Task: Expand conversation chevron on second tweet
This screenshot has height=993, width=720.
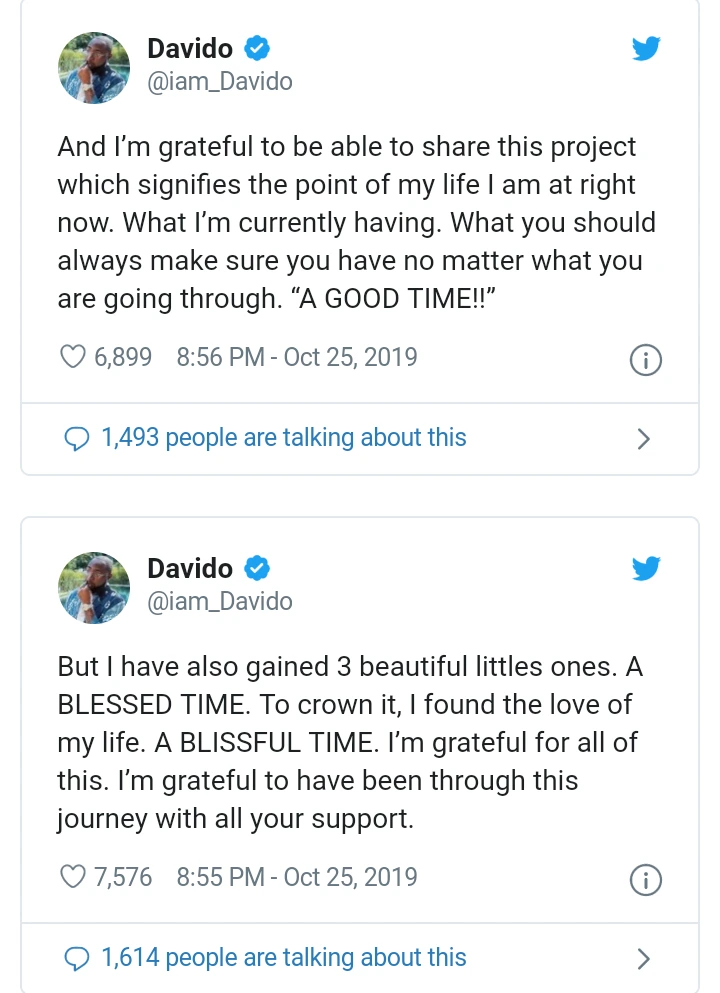Action: click(x=643, y=959)
